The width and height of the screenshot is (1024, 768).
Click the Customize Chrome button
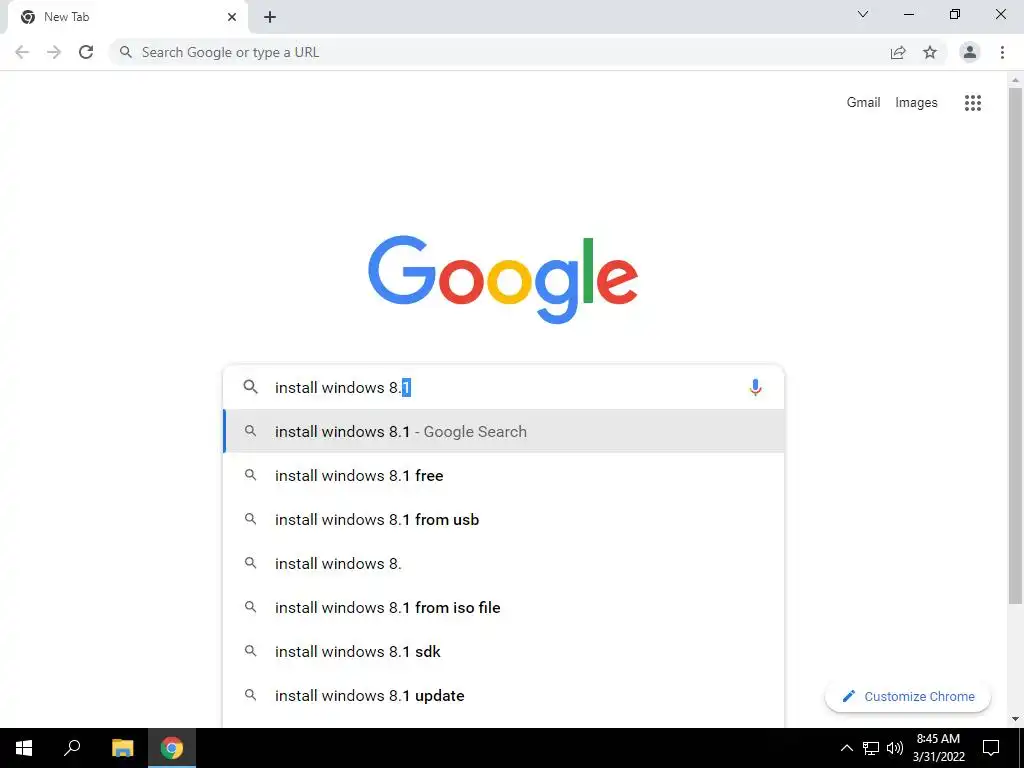coord(908,697)
